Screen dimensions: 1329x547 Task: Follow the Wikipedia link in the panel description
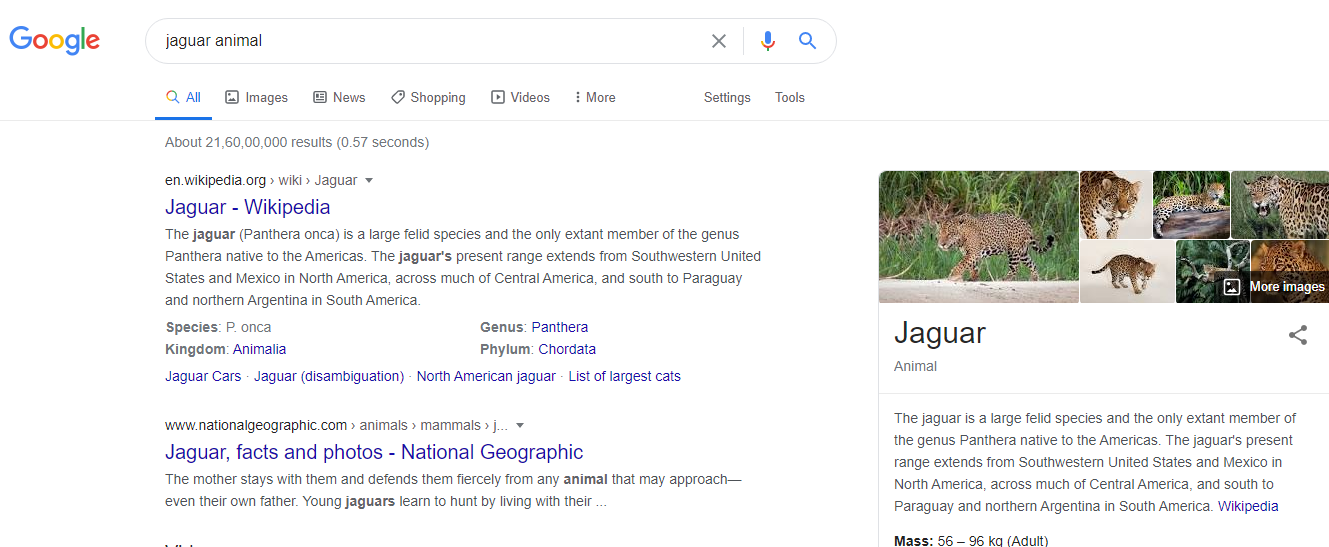[1248, 506]
